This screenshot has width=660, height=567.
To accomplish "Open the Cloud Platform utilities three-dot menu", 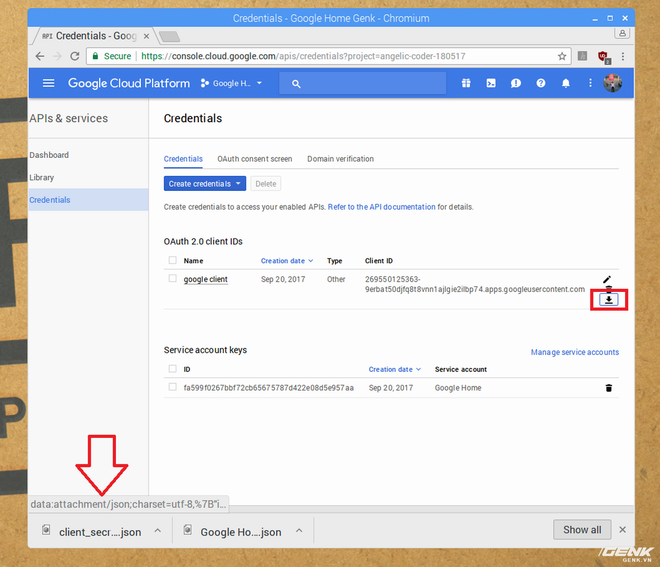I will pos(590,83).
